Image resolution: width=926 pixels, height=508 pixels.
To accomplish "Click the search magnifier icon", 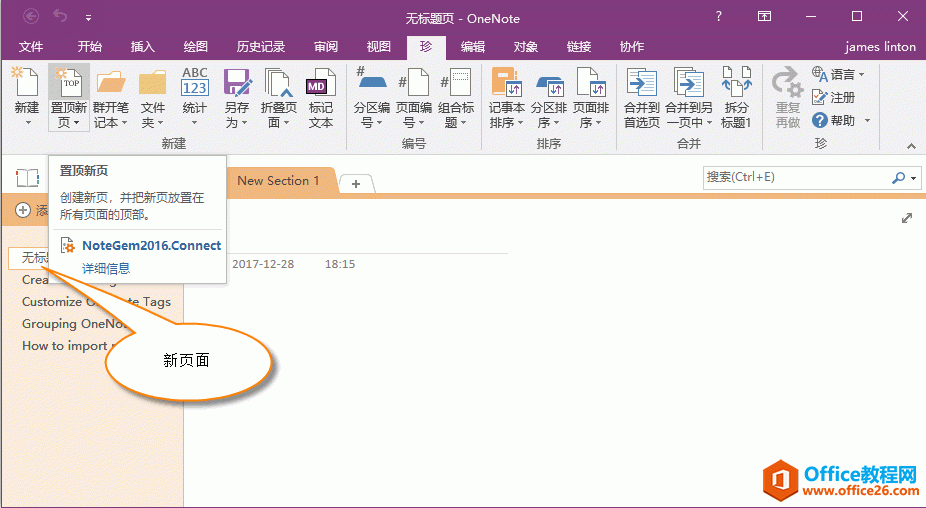I will [898, 177].
